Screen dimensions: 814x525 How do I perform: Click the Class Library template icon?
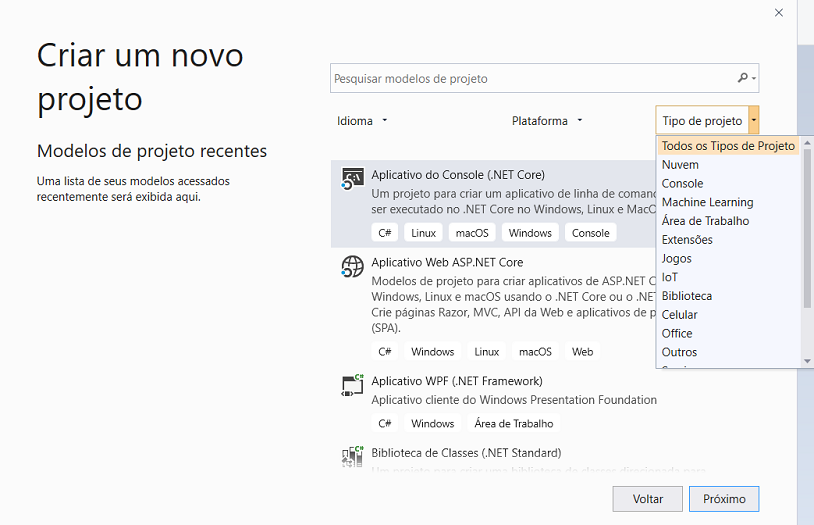352,456
